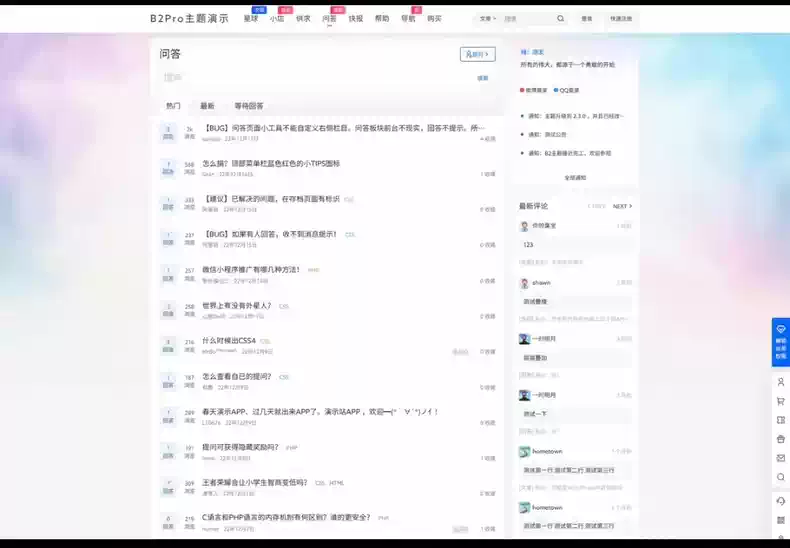Go to the 星球 menu item
Screen dimensions: 790x548
251,19
